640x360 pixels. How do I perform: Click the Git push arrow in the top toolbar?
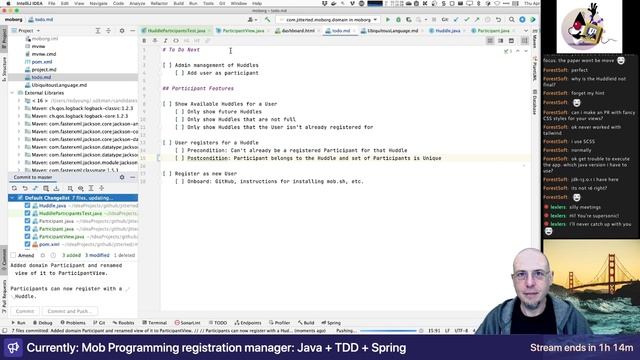[x=477, y=20]
